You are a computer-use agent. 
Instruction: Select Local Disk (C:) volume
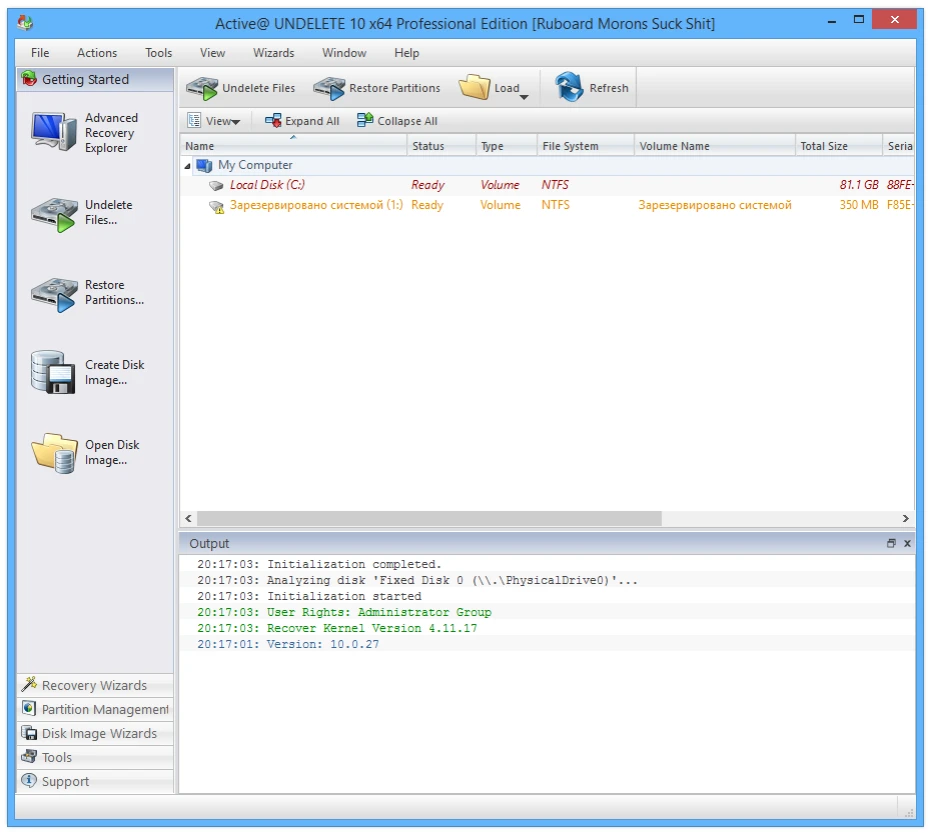[266, 185]
